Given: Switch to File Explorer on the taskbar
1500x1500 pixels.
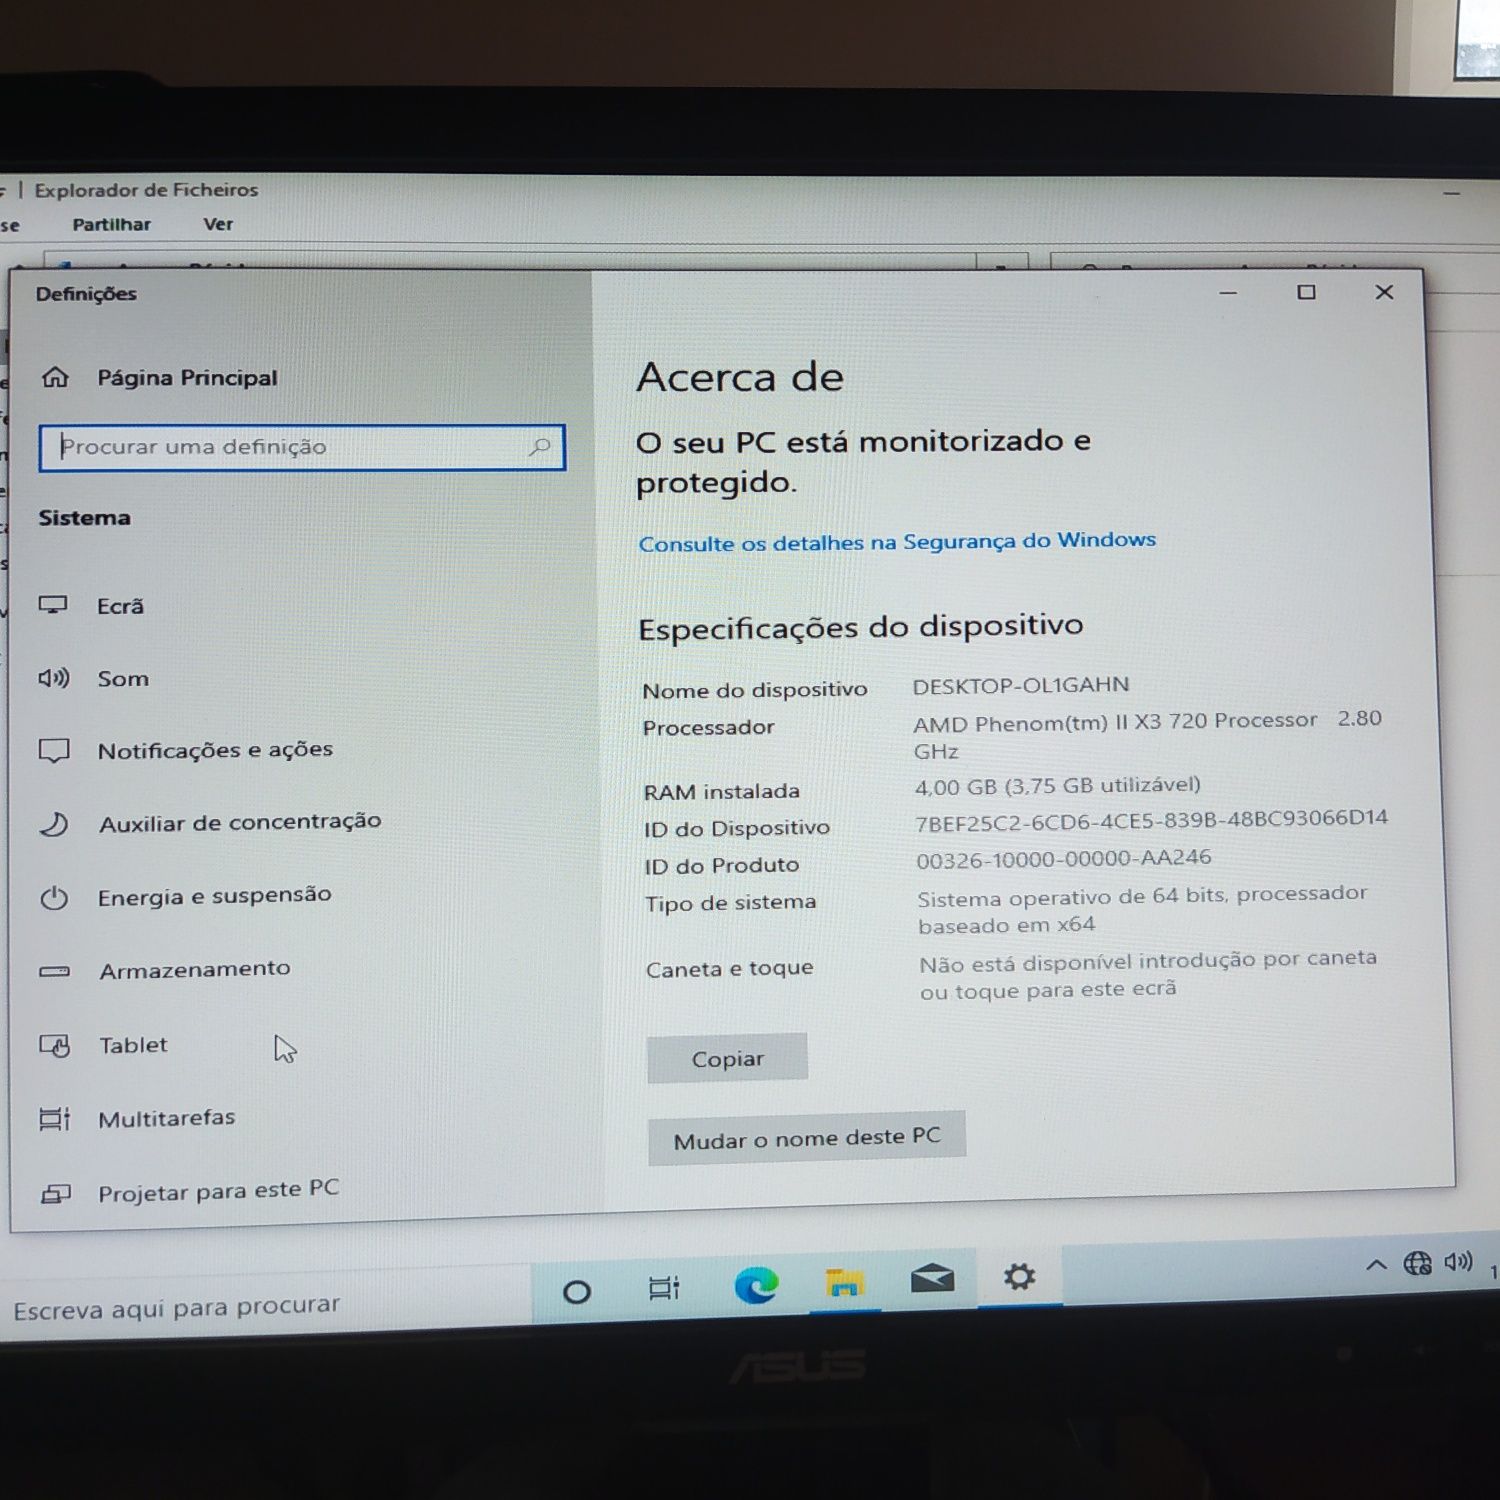Looking at the screenshot, I should 844,1282.
